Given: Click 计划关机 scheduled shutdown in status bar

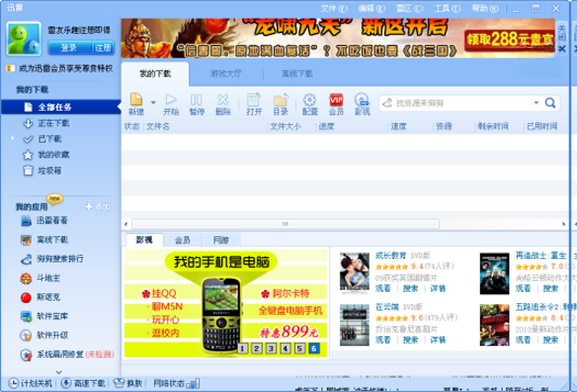Looking at the screenshot, I should pos(30,384).
